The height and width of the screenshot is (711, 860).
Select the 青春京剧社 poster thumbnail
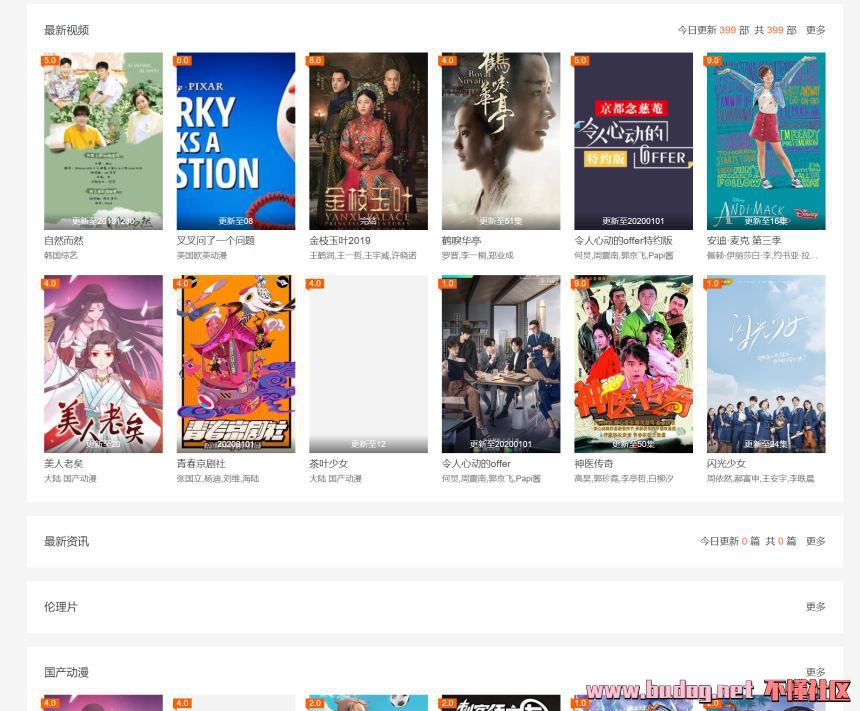coord(236,364)
